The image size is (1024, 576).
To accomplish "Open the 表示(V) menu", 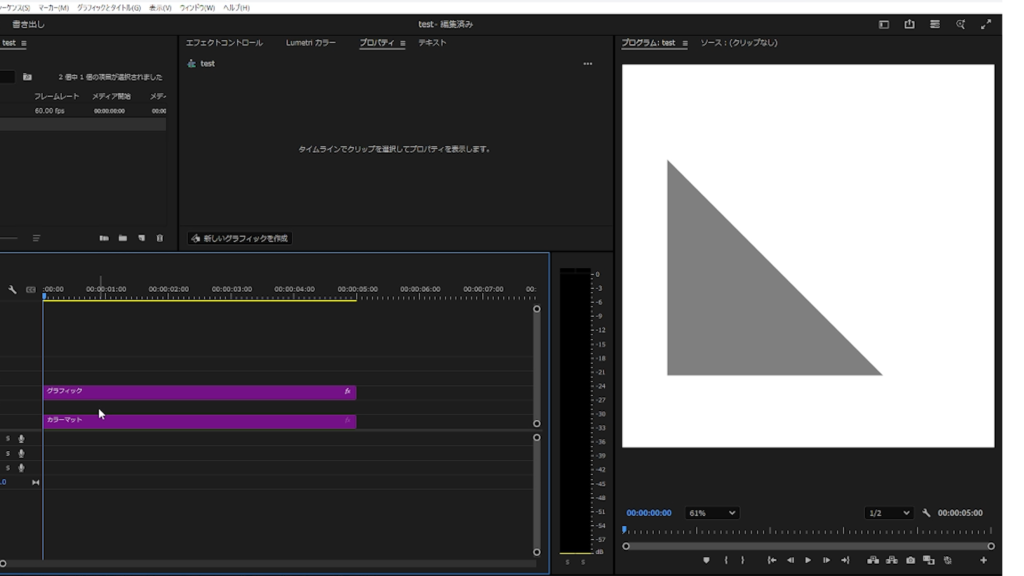I will [x=160, y=8].
